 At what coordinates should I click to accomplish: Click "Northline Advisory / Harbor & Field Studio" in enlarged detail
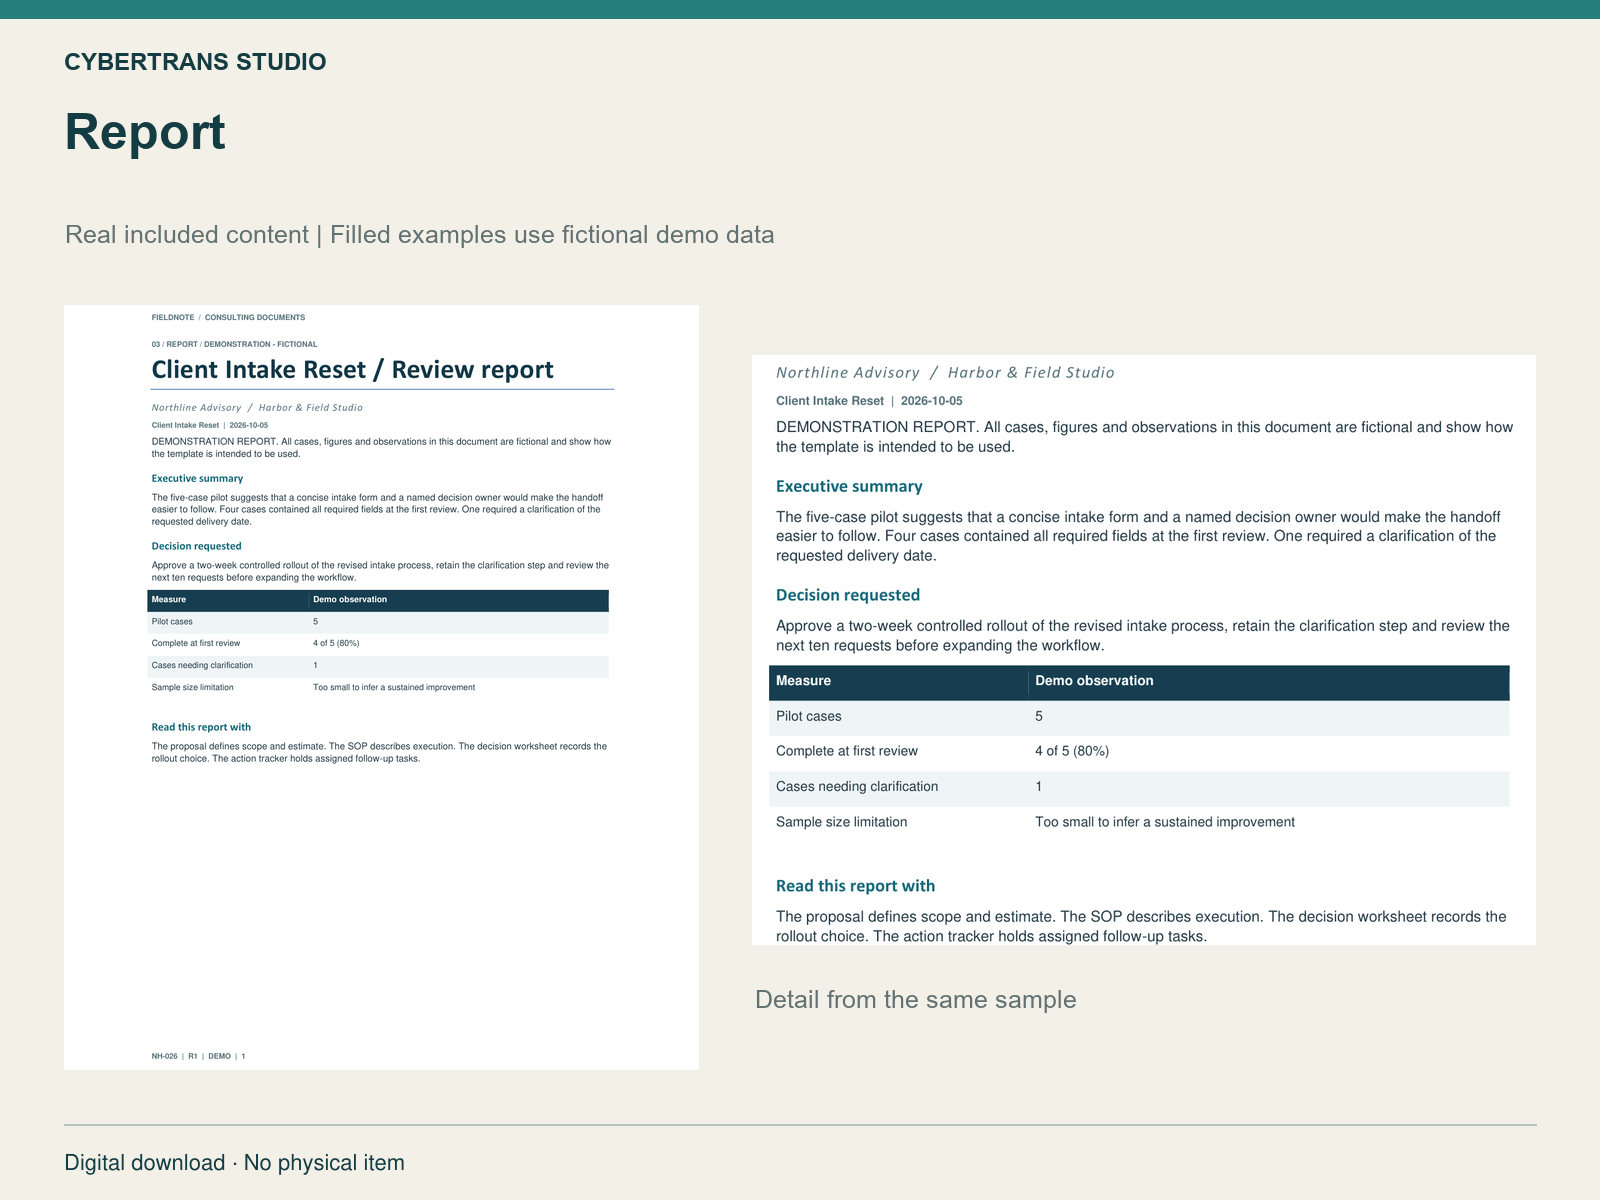945,373
